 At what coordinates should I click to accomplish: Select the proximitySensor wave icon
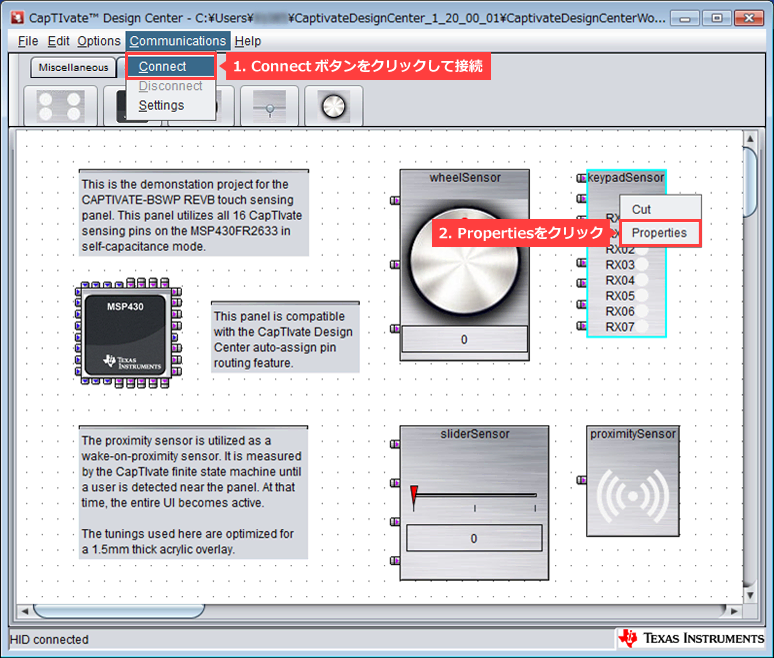(633, 496)
